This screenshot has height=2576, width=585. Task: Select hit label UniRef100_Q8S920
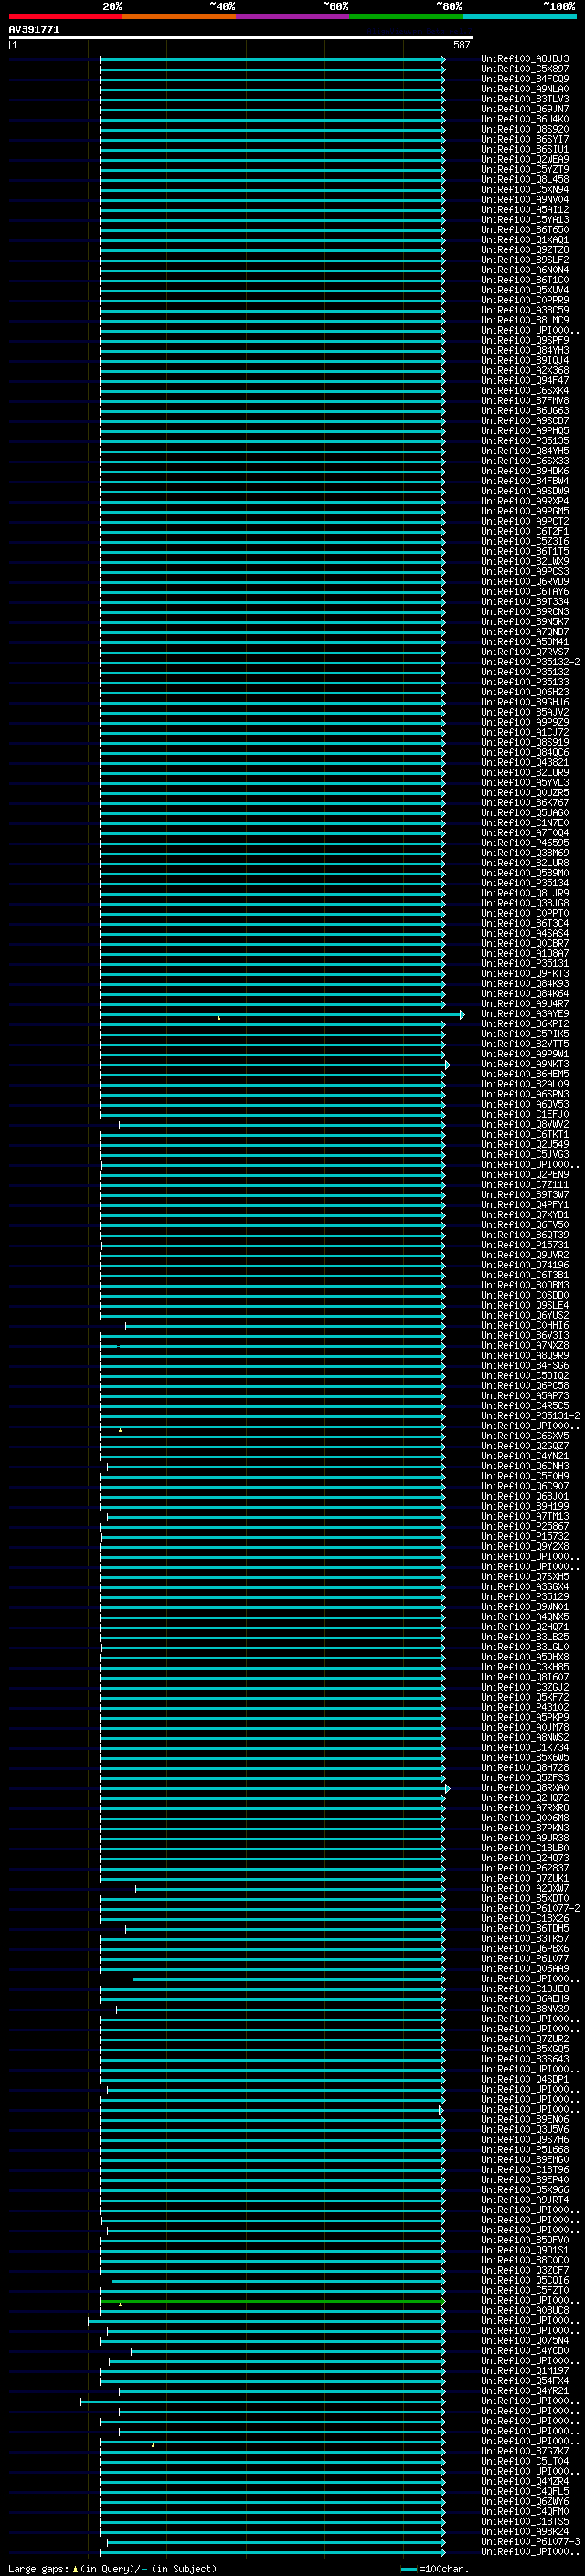(525, 129)
